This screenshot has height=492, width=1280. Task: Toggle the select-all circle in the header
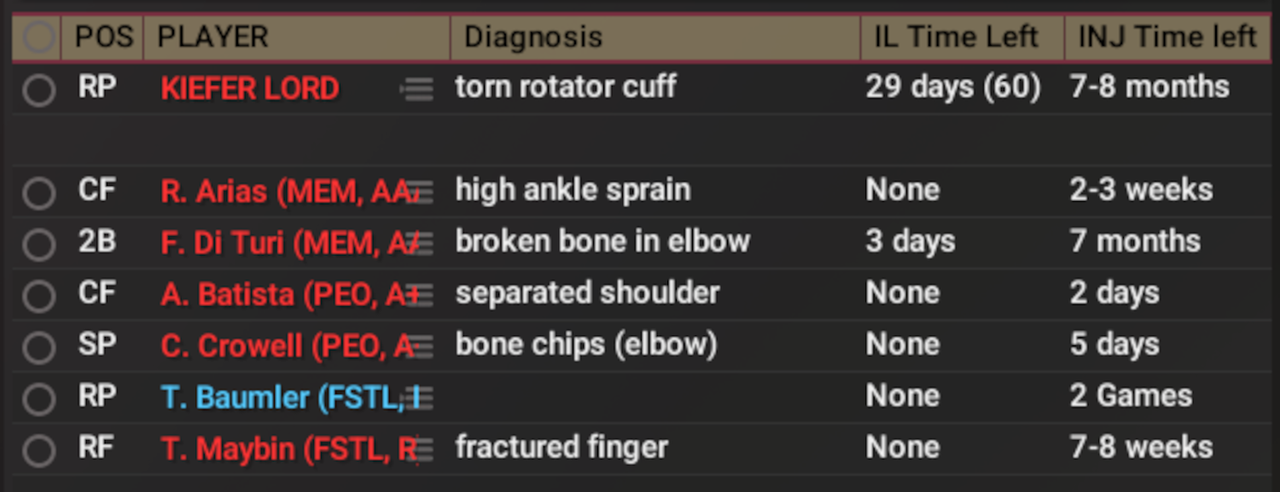tap(39, 38)
